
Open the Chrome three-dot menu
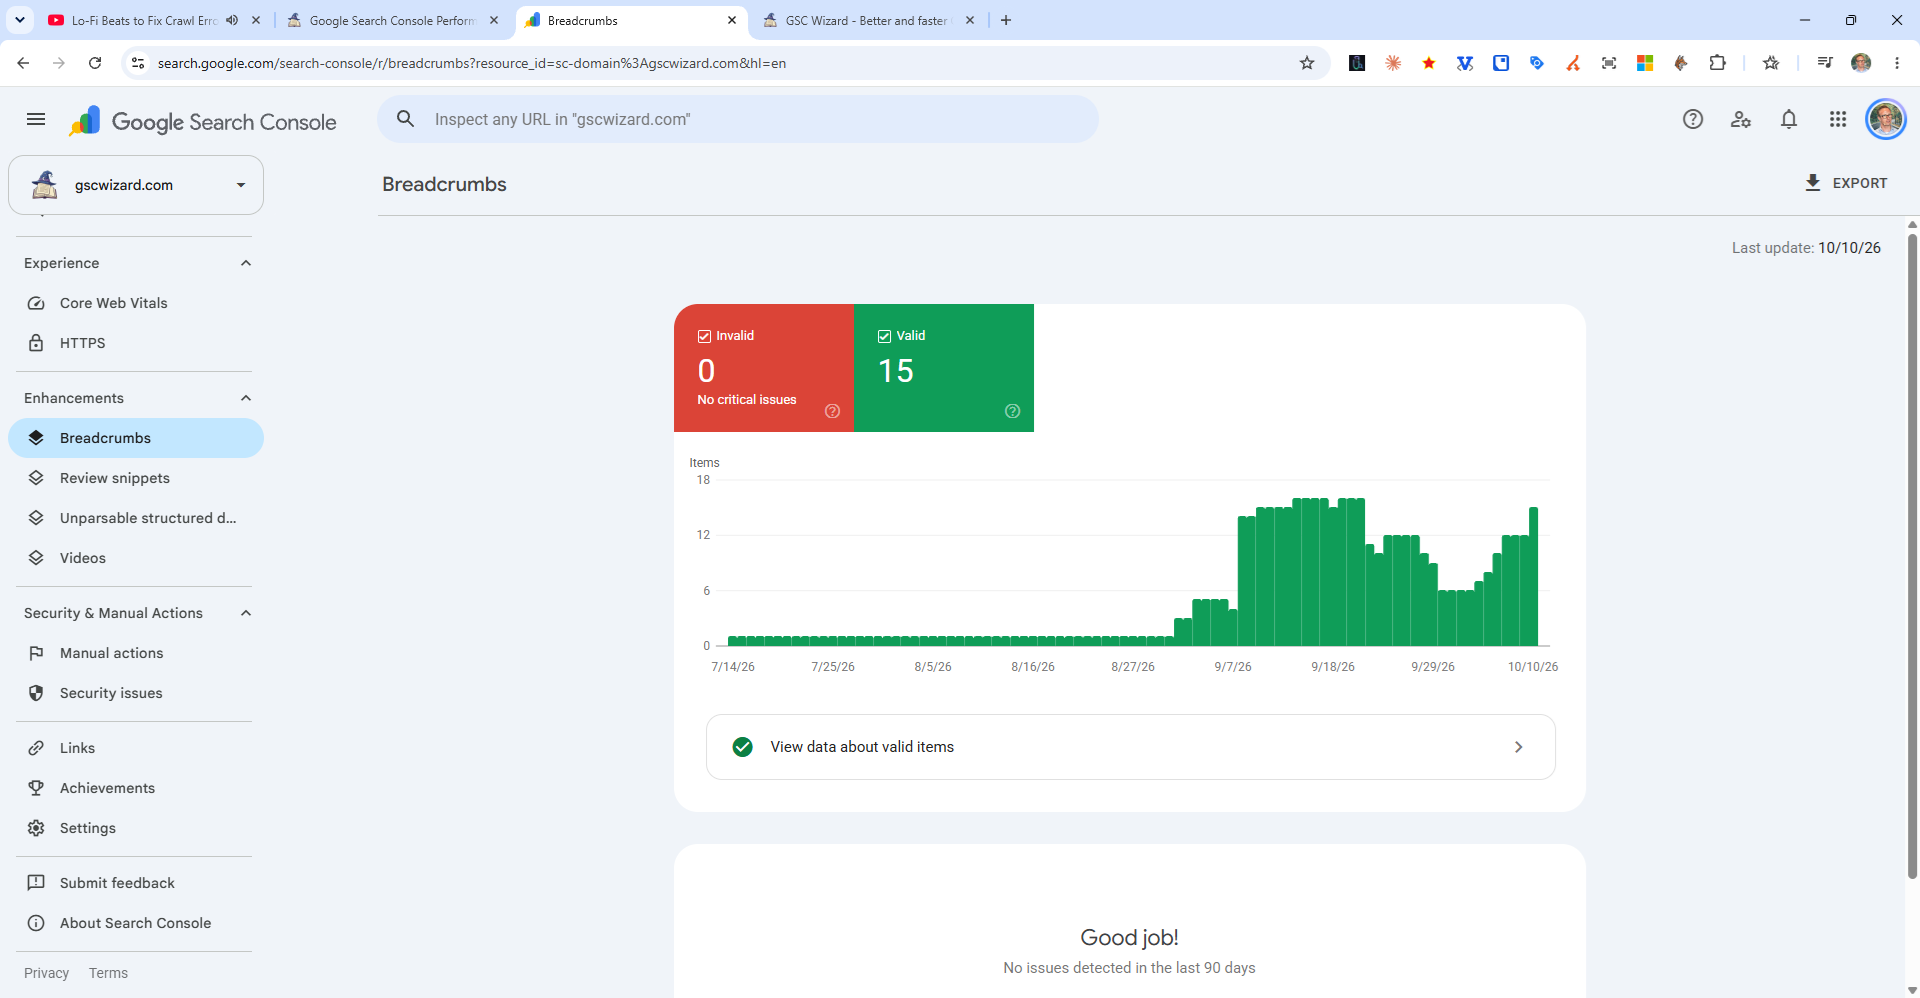click(x=1897, y=63)
